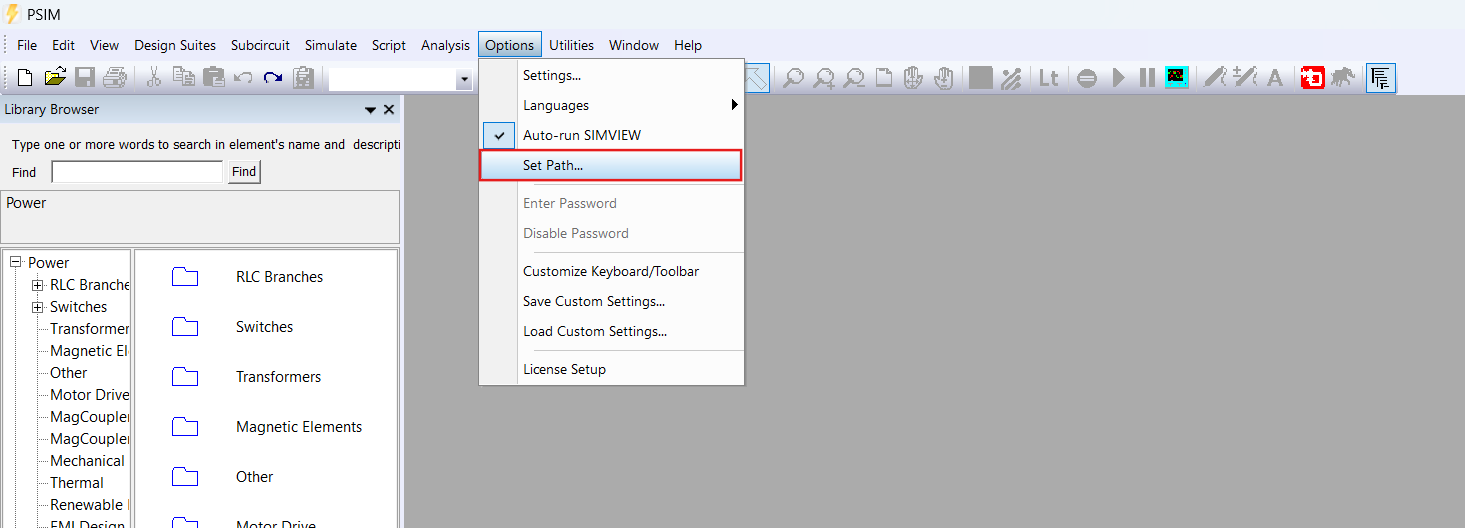Create a new schematic with New icon
The image size is (1465, 528).
pyautogui.click(x=26, y=78)
